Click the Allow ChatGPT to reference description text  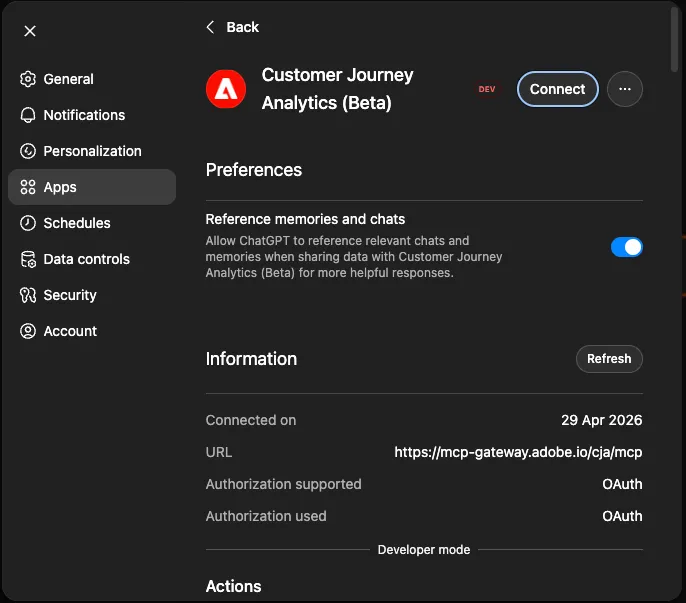[354, 257]
